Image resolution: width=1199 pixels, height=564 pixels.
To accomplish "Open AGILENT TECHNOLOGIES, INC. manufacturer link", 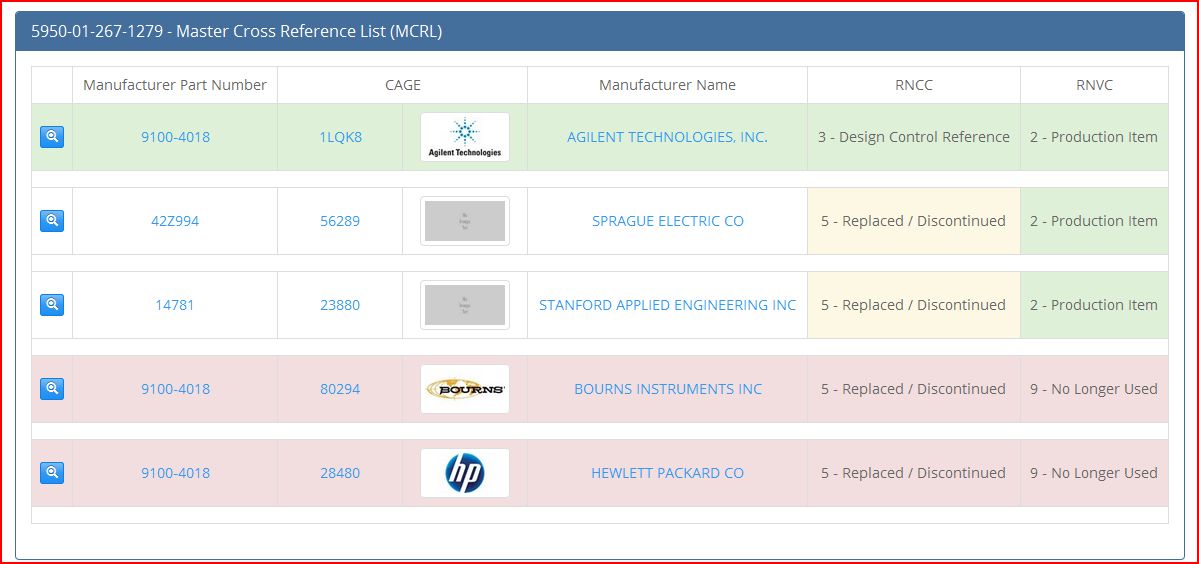I will tap(668, 138).
